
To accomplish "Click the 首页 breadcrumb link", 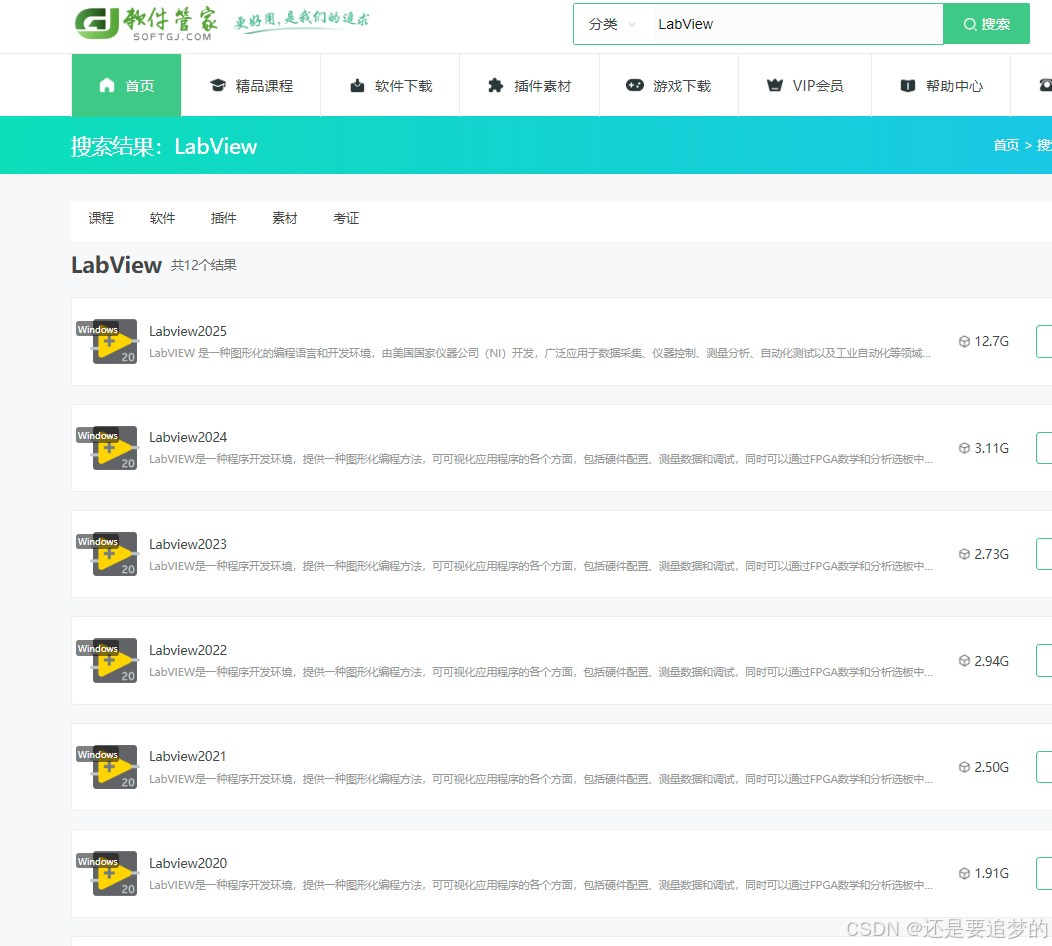I will (1006, 145).
